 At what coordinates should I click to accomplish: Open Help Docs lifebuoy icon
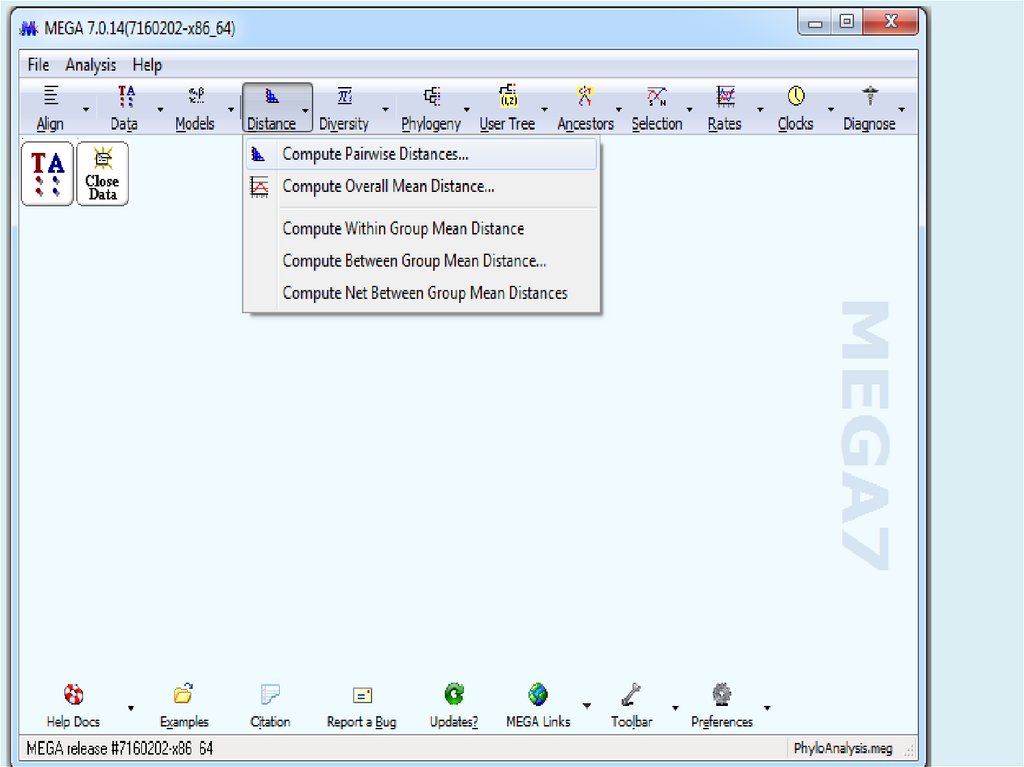(x=73, y=694)
